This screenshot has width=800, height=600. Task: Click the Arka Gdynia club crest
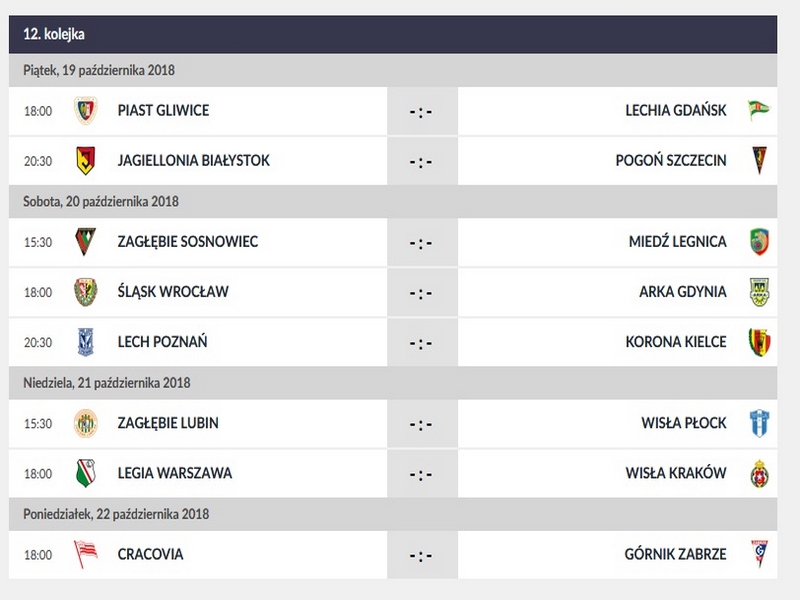pos(759,292)
